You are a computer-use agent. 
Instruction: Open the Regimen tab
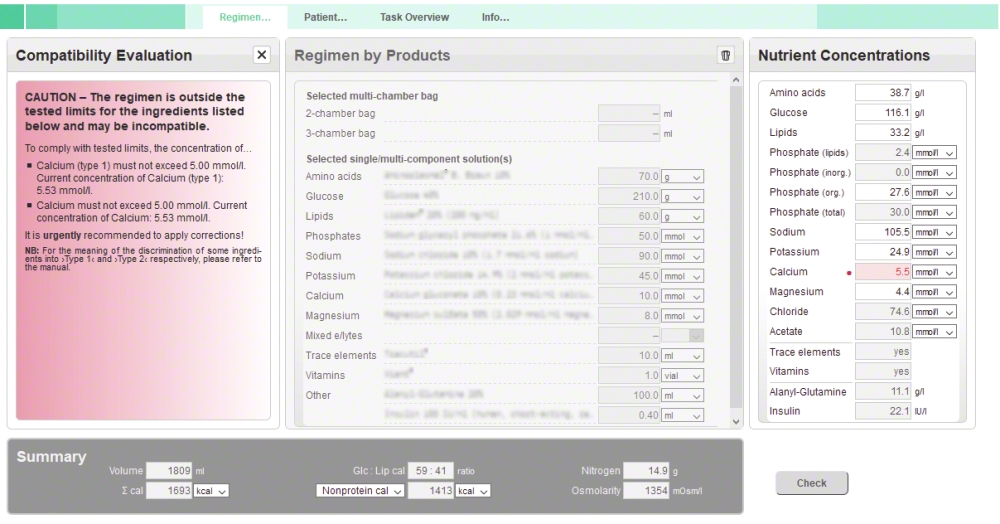[245, 17]
